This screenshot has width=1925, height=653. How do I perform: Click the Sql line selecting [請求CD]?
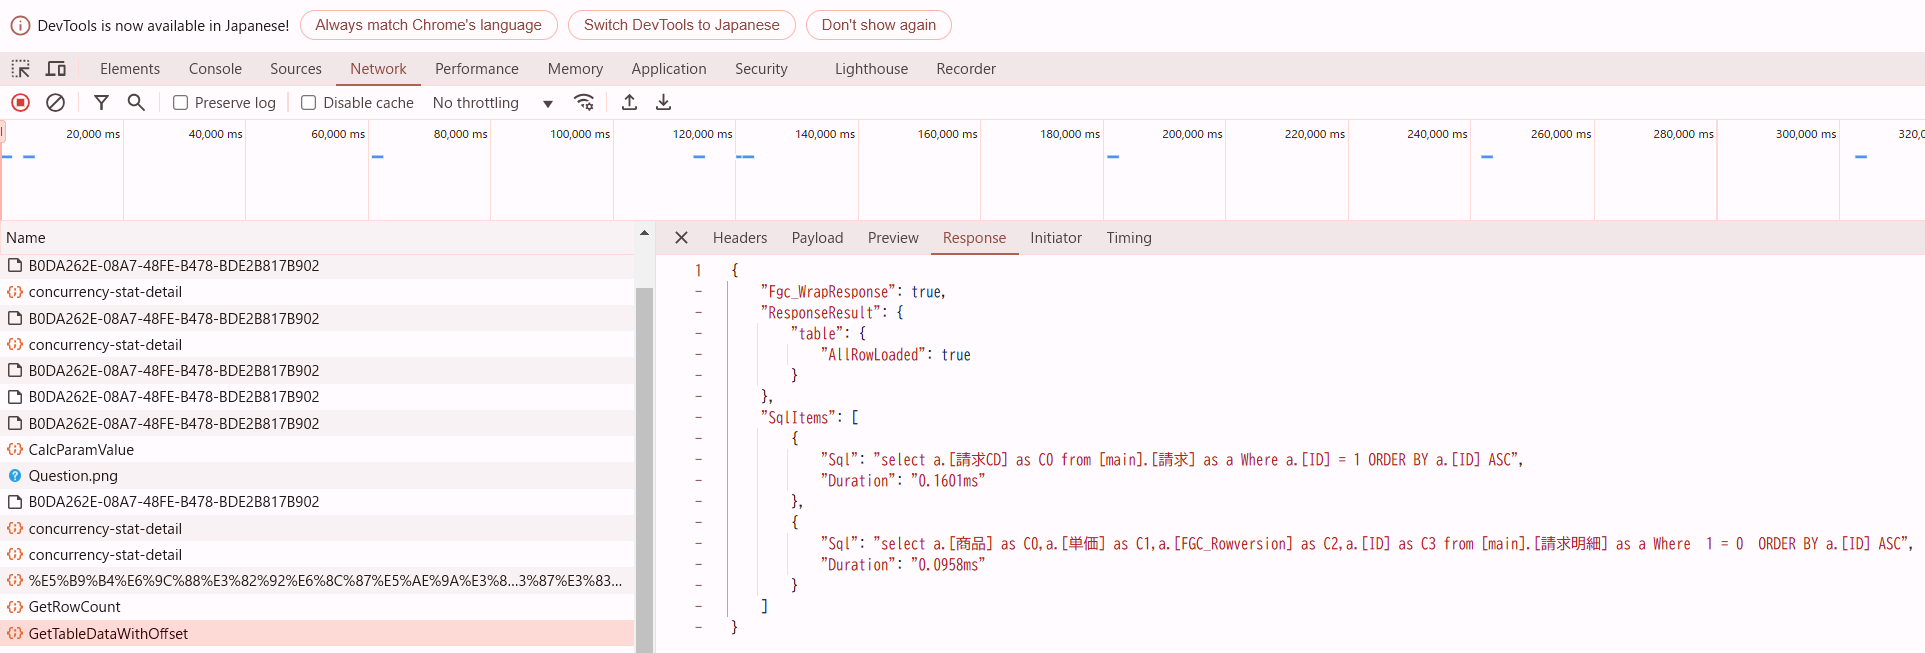[1172, 460]
